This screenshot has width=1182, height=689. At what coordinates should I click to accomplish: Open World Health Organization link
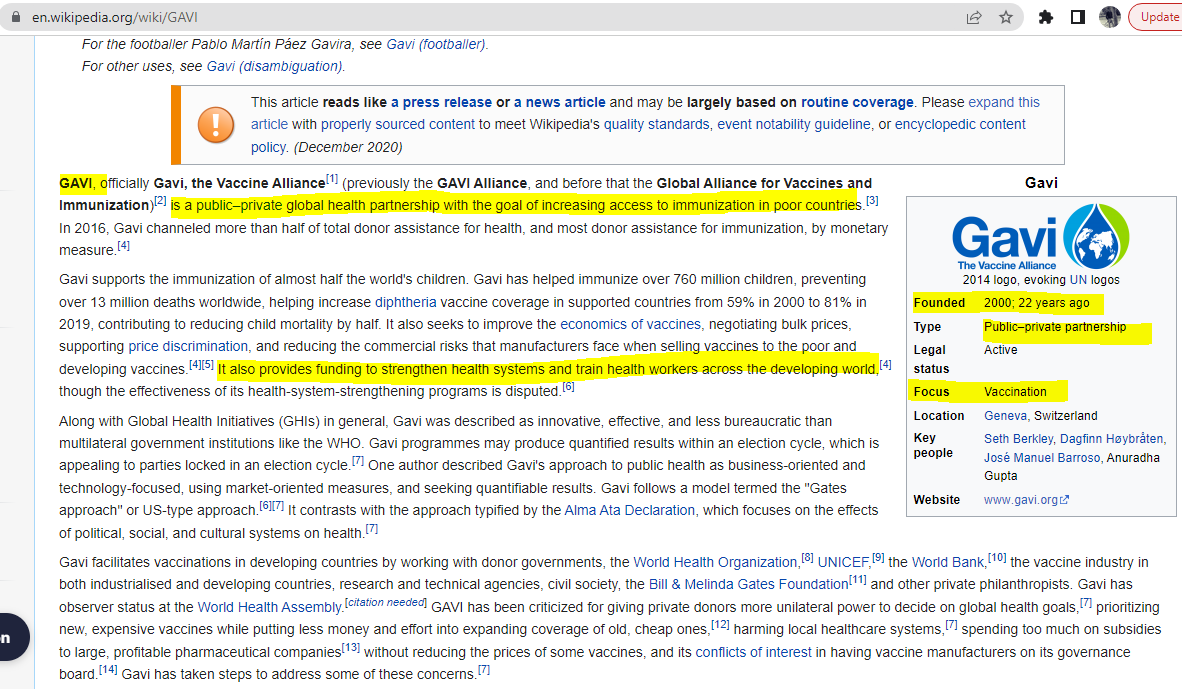click(715, 562)
